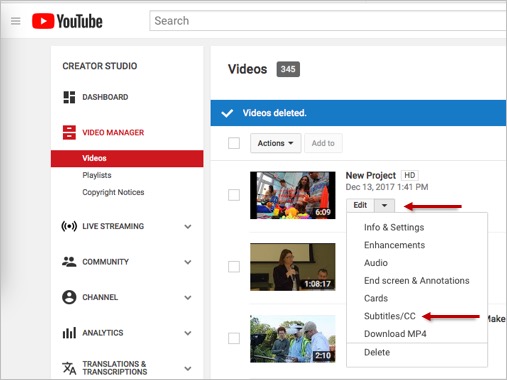The width and height of the screenshot is (507, 380).
Task: Click the YouTube logo
Action: pos(67,21)
